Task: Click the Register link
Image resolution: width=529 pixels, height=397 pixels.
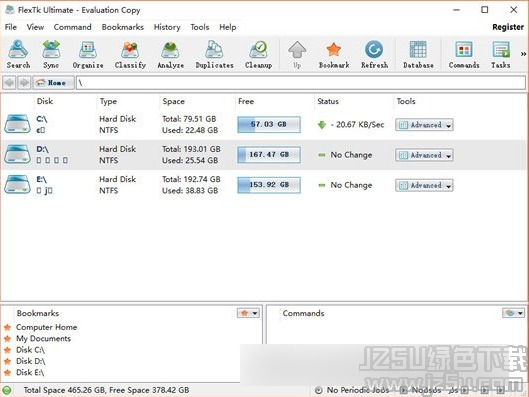Action: coord(508,27)
